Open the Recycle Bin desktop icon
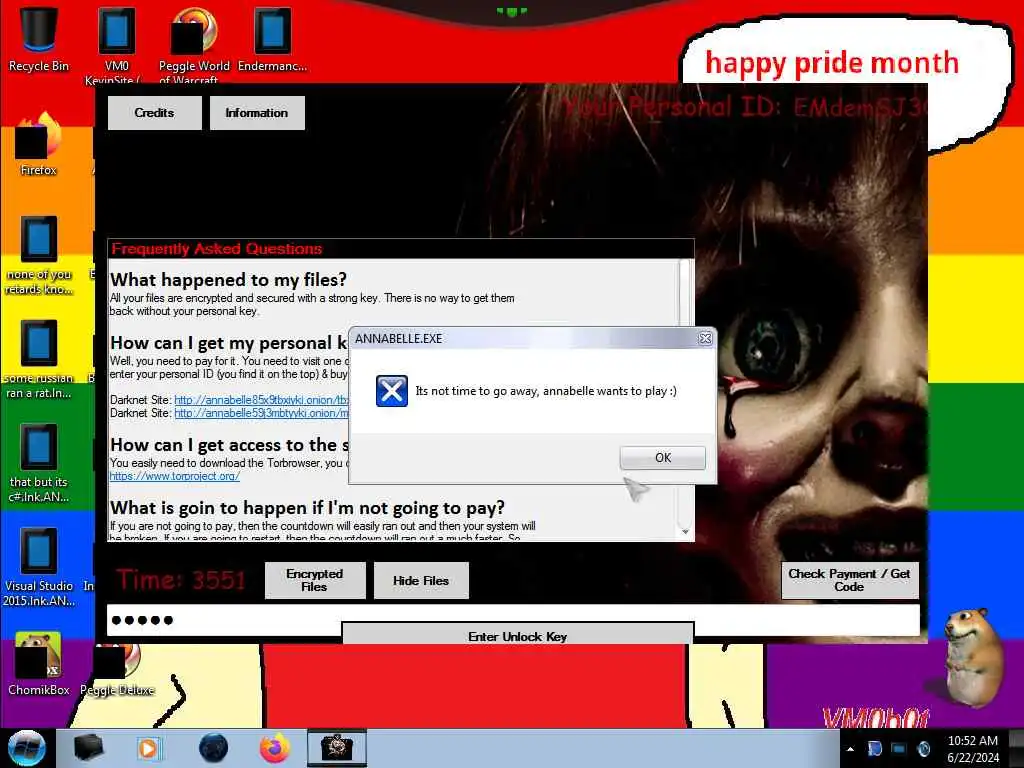 coord(39,39)
